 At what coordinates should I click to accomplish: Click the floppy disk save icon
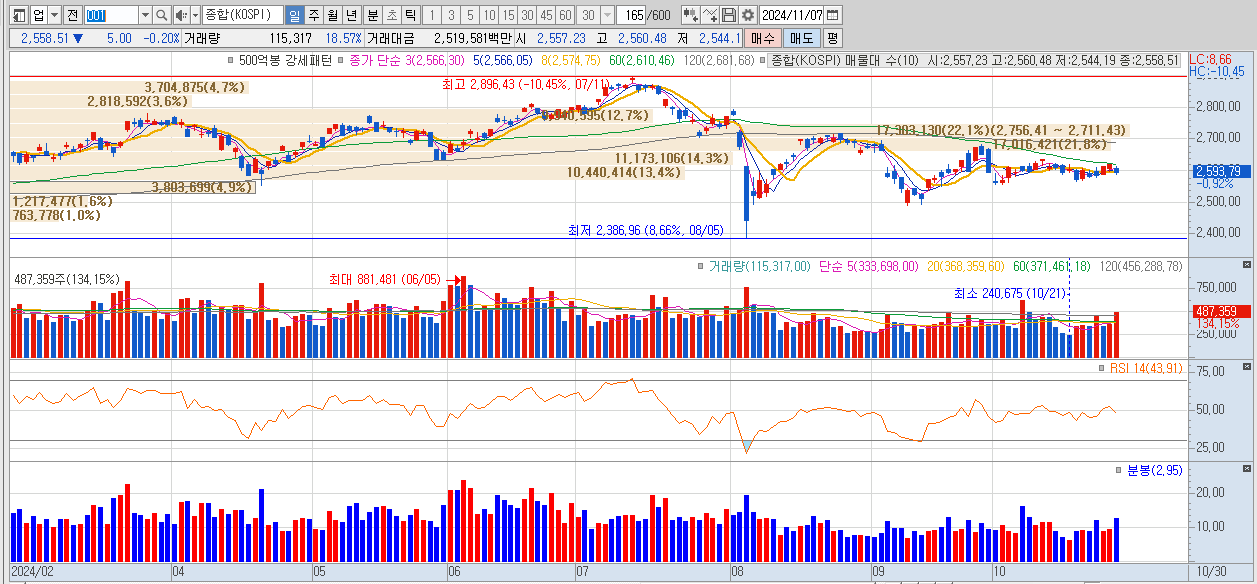729,15
